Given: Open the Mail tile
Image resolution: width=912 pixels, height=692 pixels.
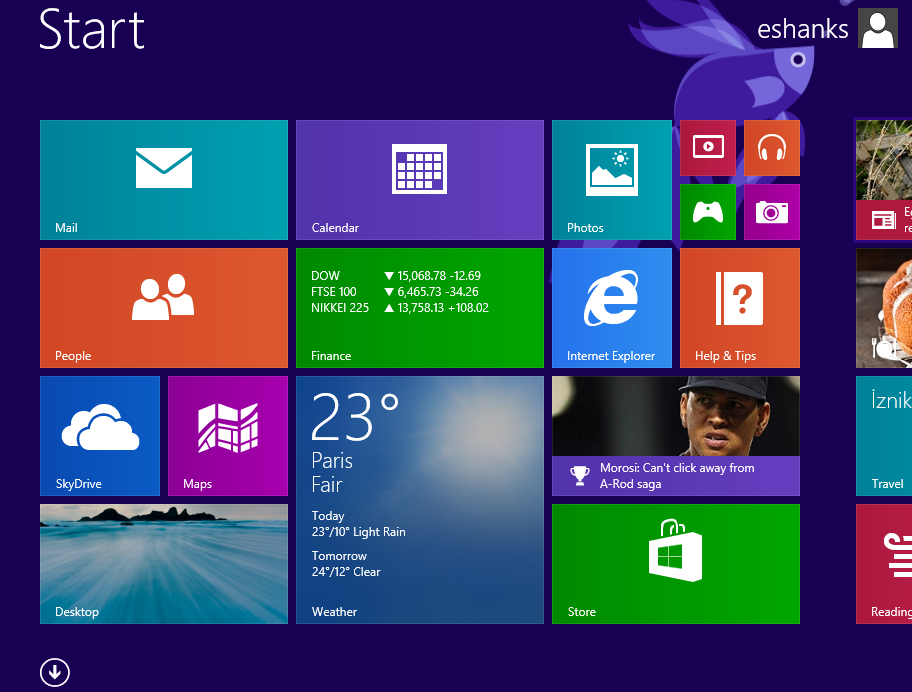Looking at the screenshot, I should (163, 180).
